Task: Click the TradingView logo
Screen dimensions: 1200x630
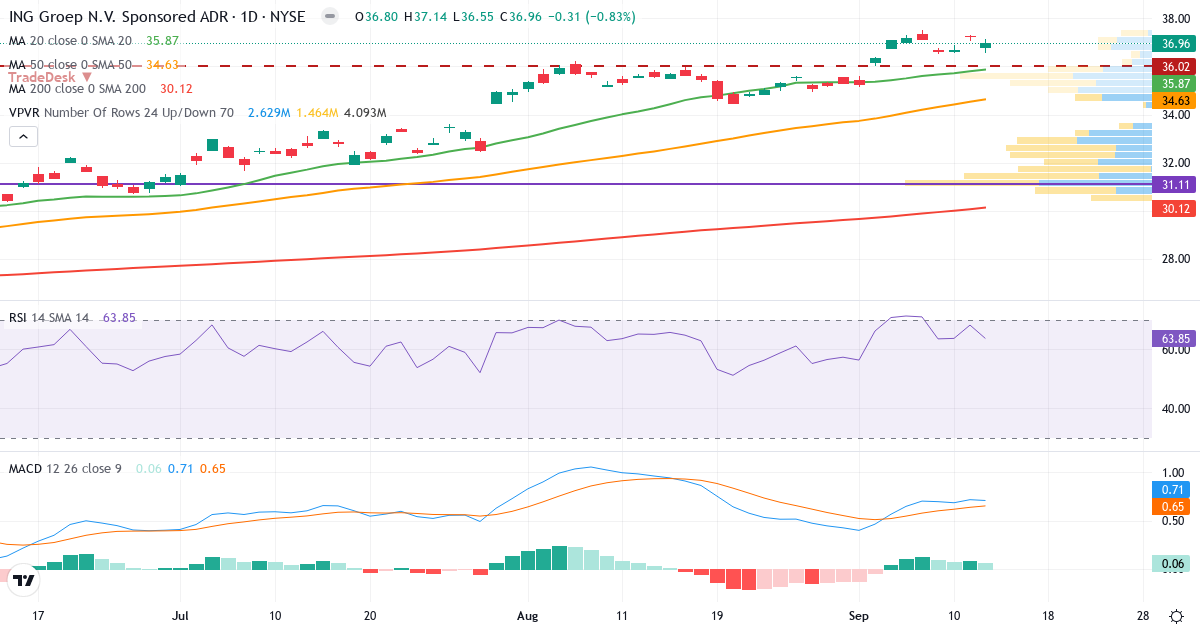Action: point(25,579)
